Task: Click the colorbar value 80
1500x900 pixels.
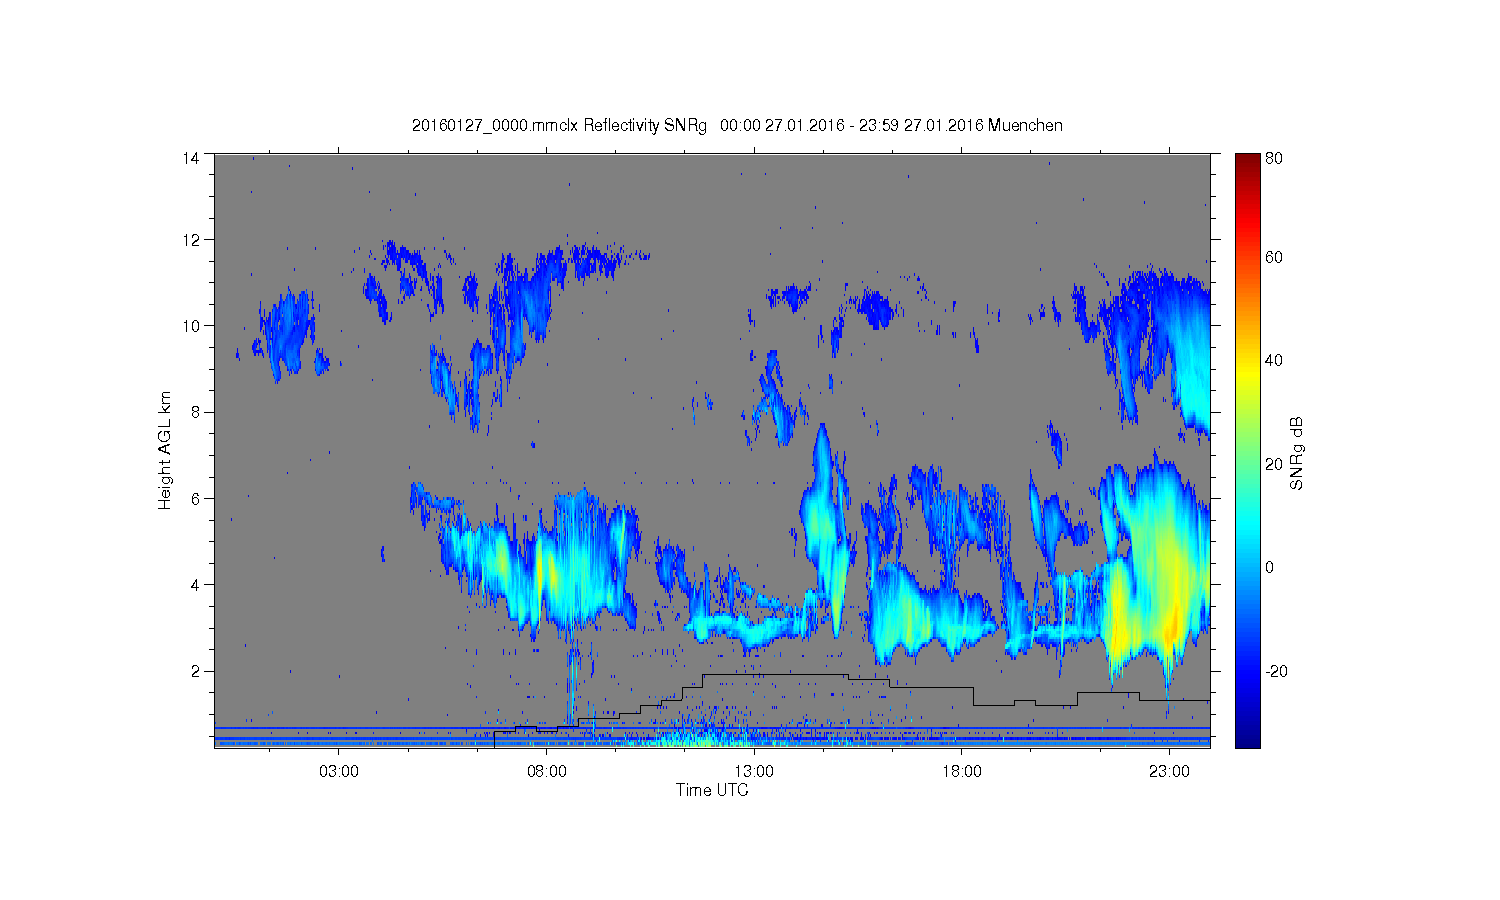Action: pos(1274,158)
